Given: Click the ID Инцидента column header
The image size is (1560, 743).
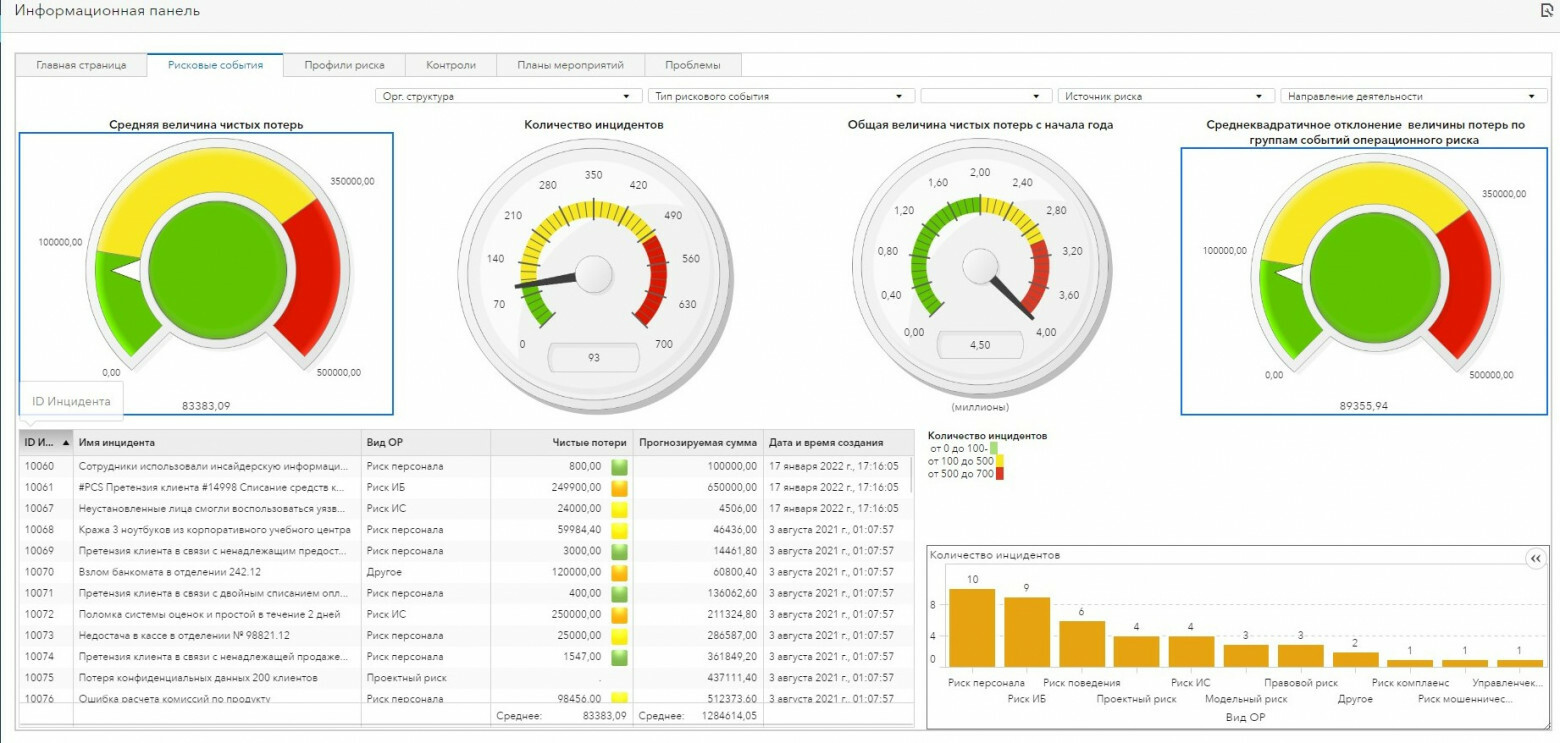Looking at the screenshot, I should pos(46,442).
